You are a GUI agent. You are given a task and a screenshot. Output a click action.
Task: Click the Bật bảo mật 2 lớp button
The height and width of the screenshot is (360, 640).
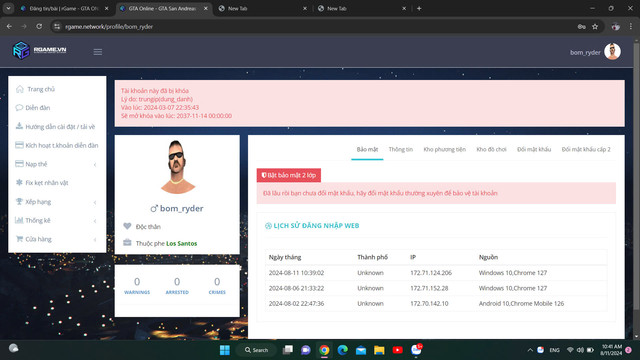(289, 175)
